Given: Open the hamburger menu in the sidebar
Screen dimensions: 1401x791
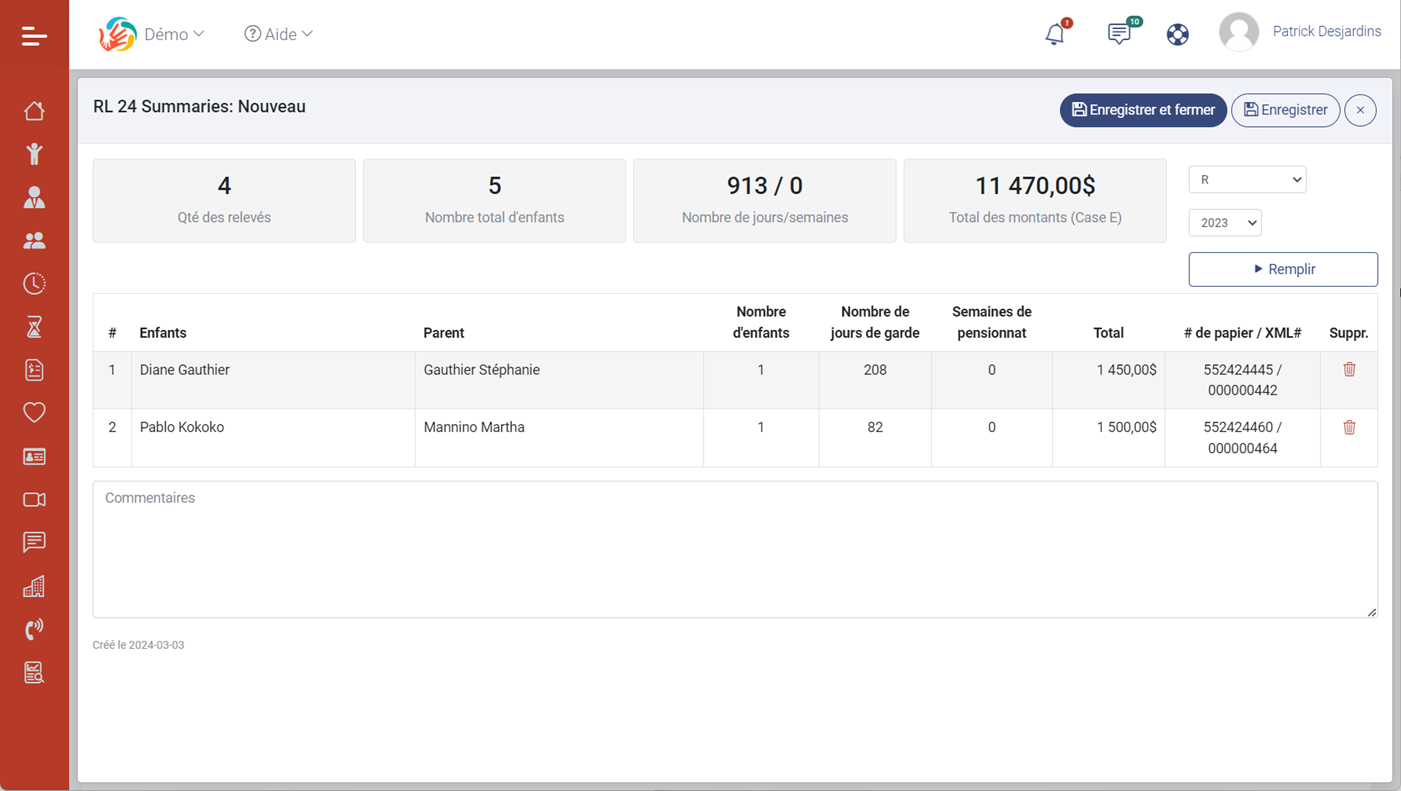Looking at the screenshot, I should tap(34, 36).
